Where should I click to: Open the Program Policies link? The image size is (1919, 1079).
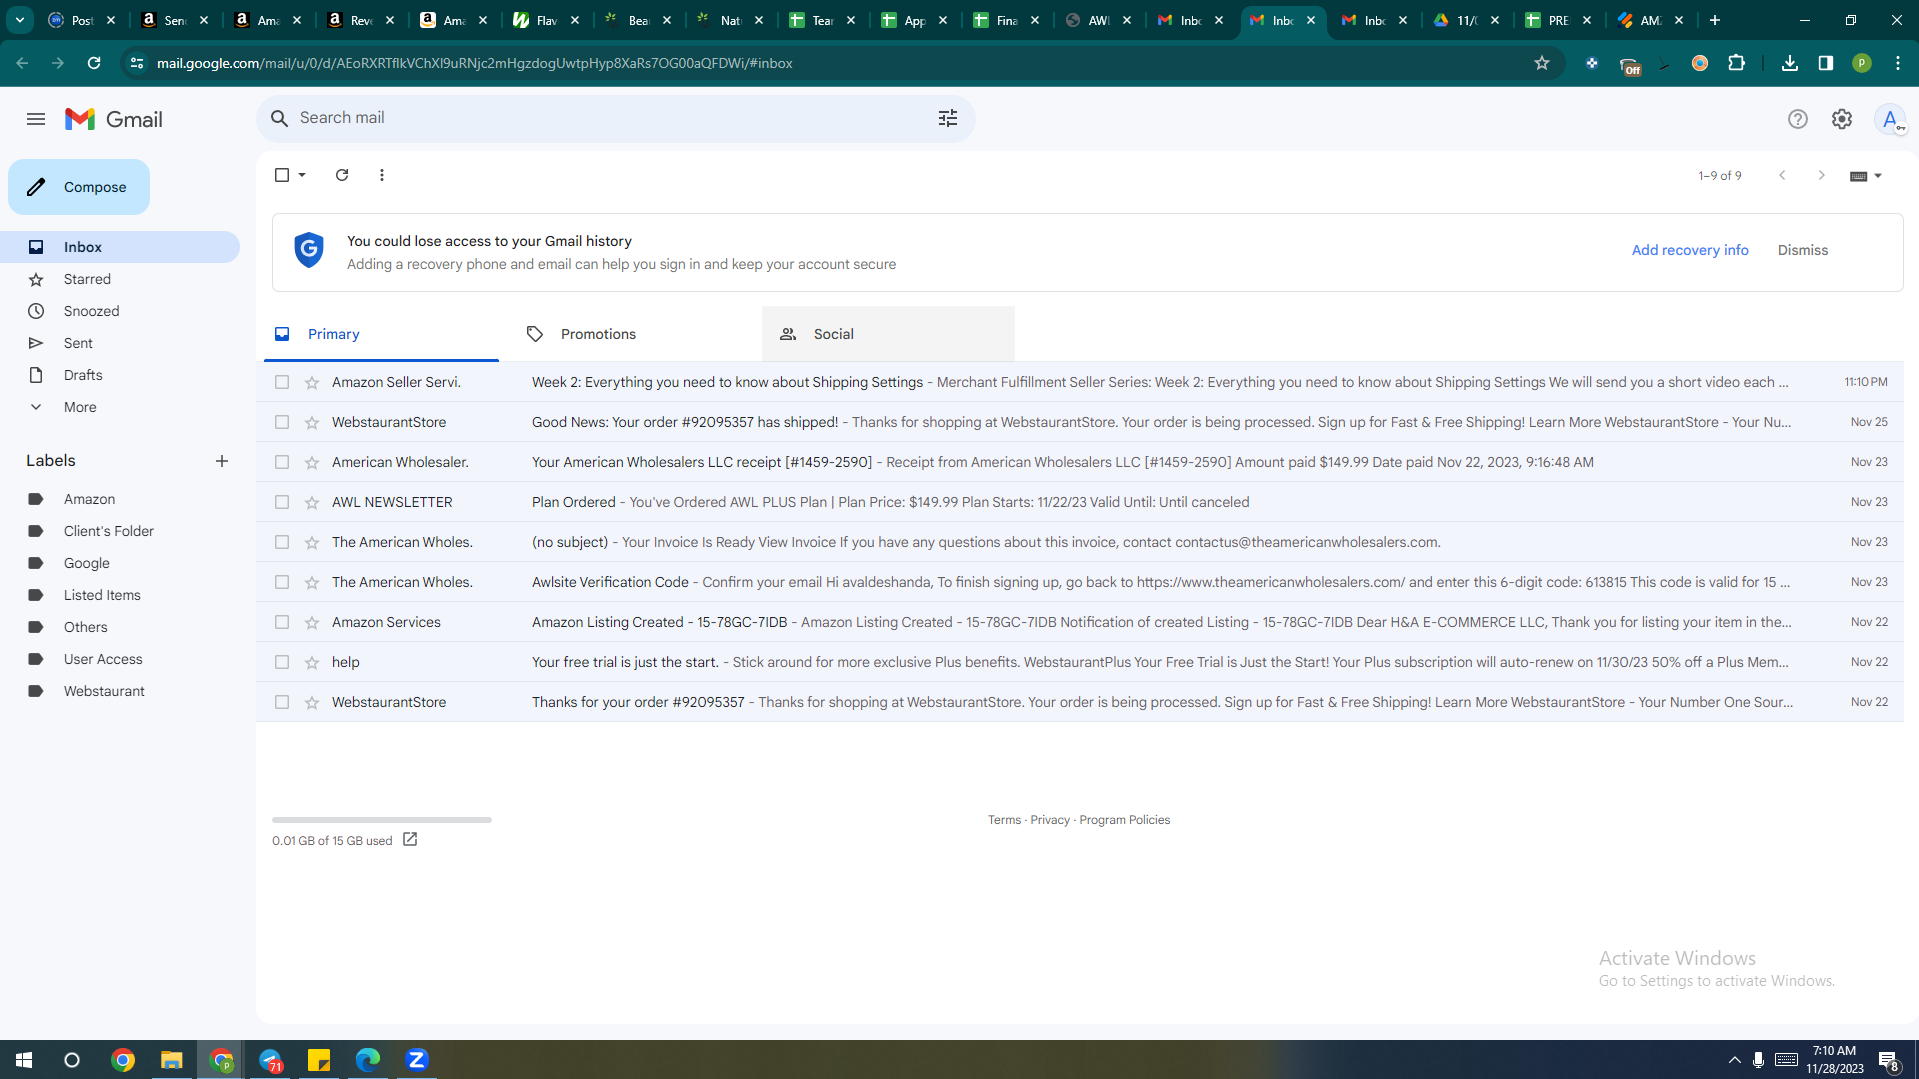1124,820
